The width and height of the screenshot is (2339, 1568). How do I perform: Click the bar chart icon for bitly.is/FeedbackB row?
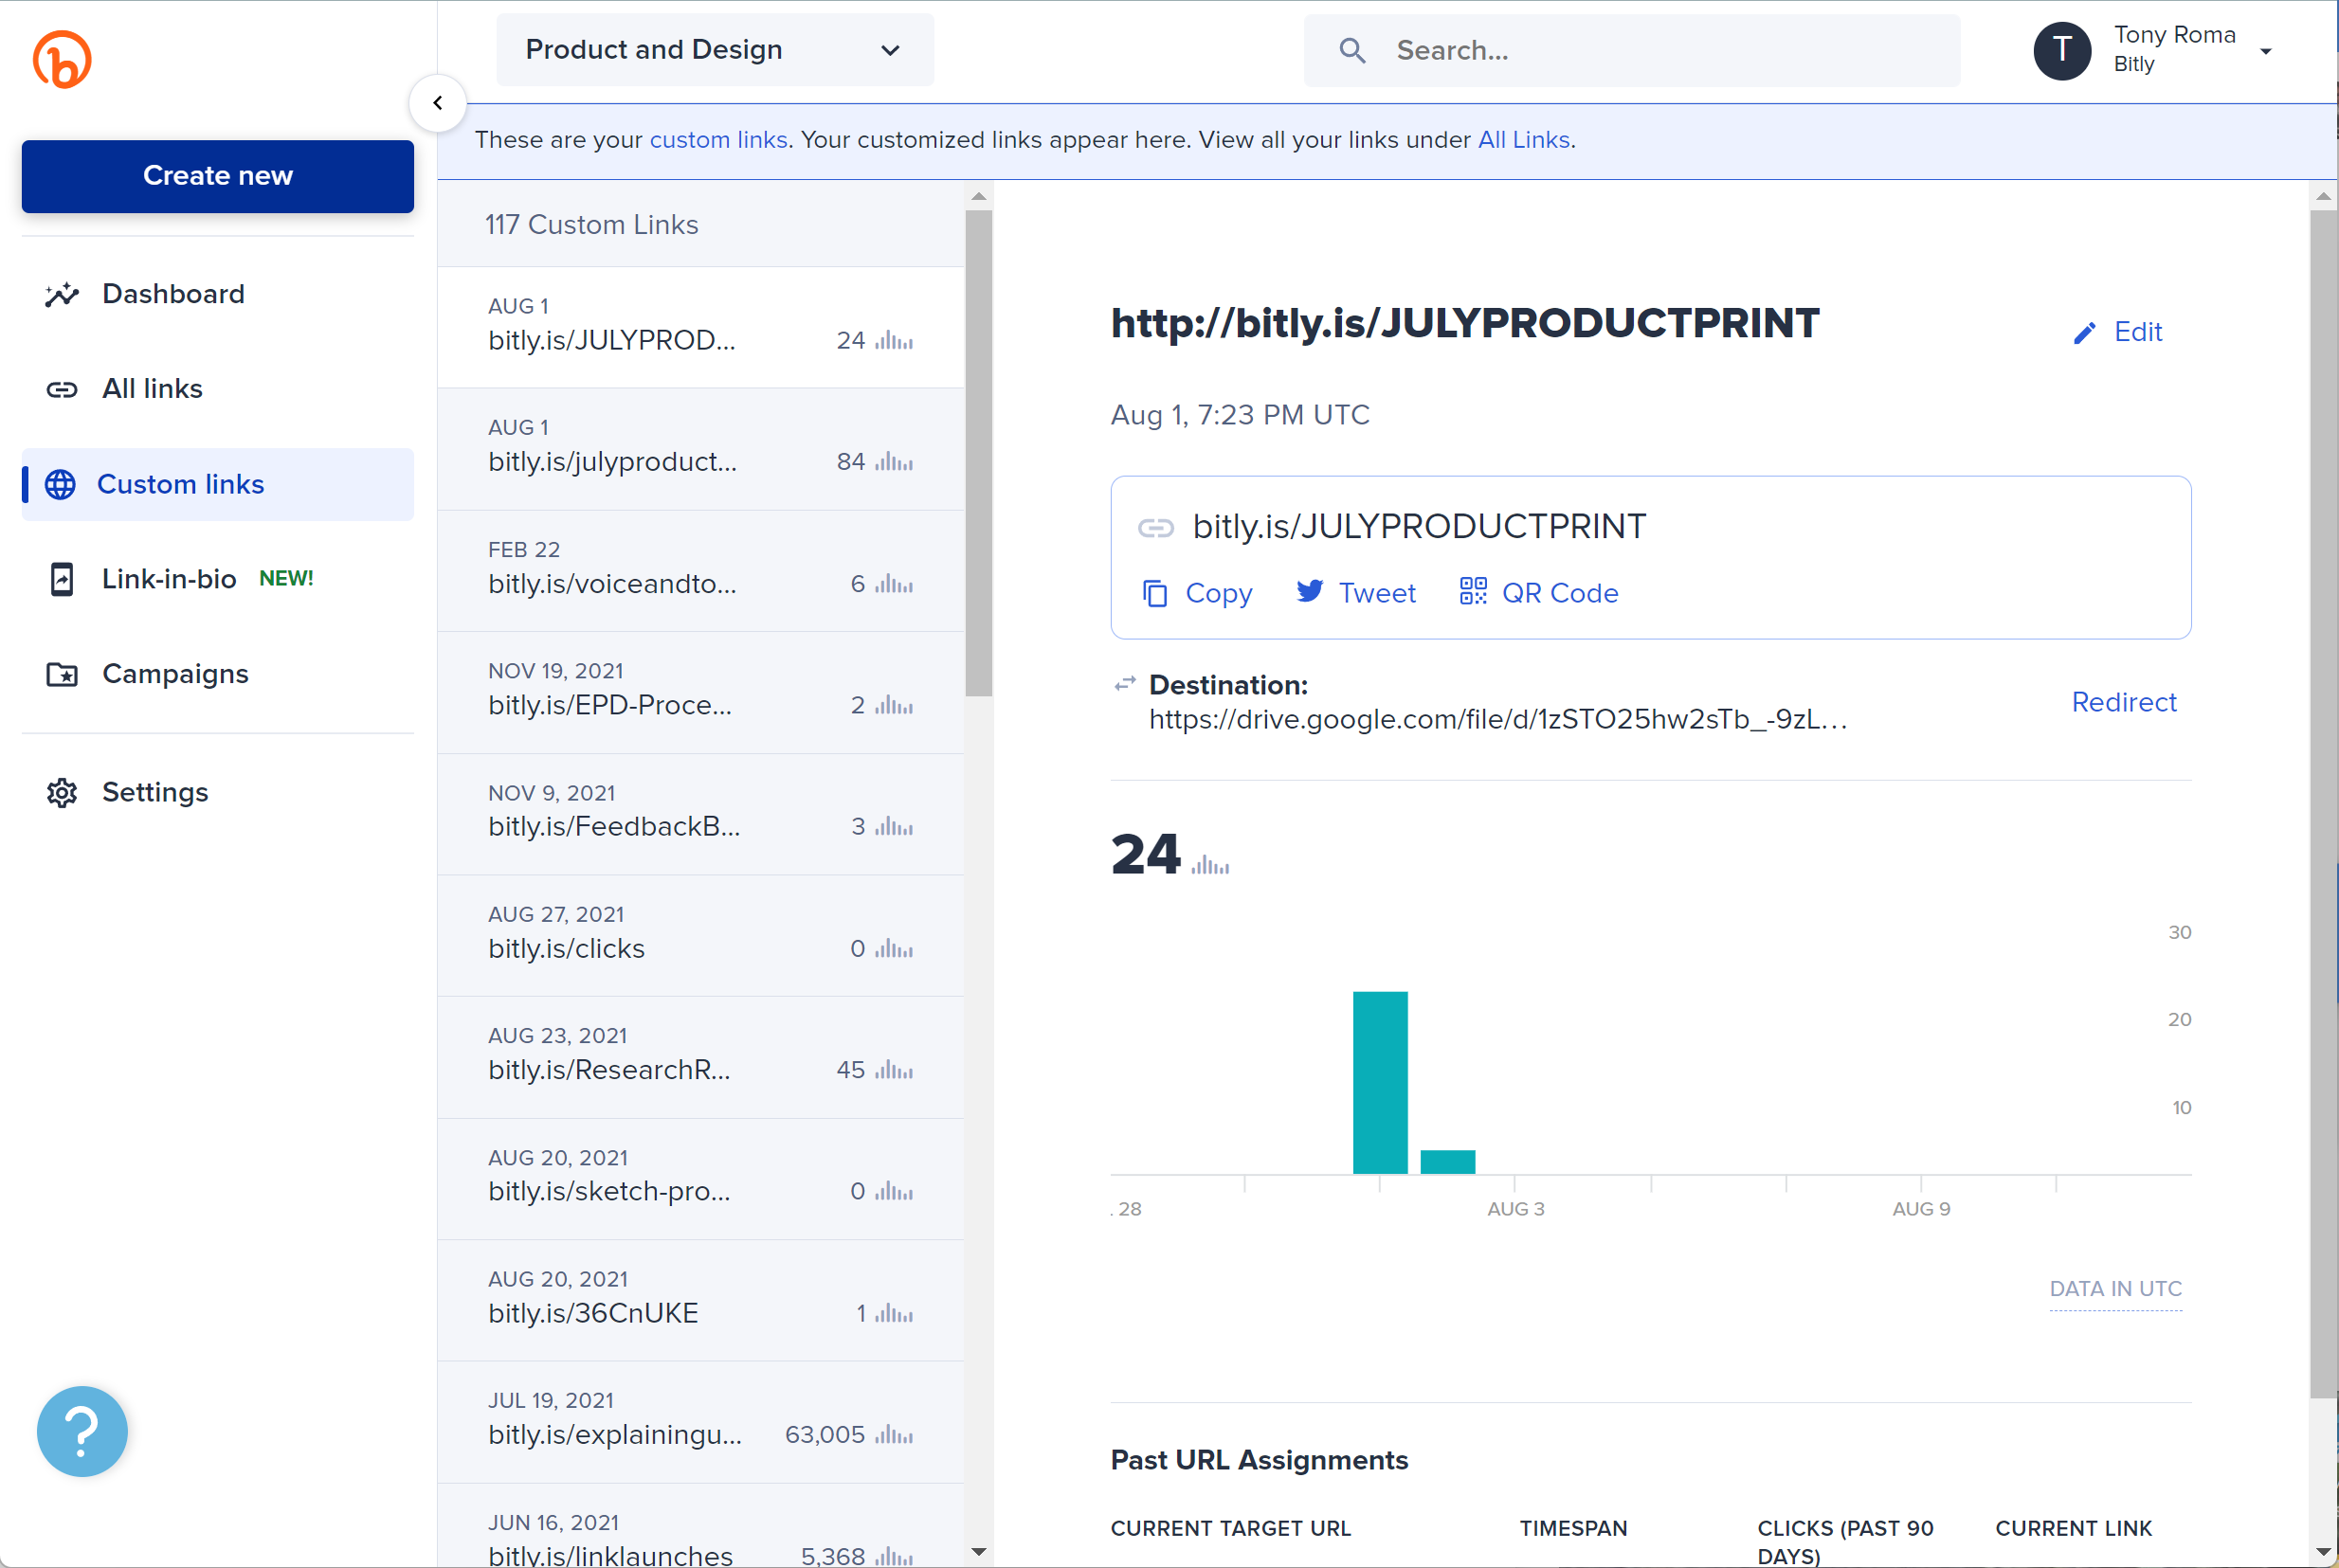tap(894, 827)
